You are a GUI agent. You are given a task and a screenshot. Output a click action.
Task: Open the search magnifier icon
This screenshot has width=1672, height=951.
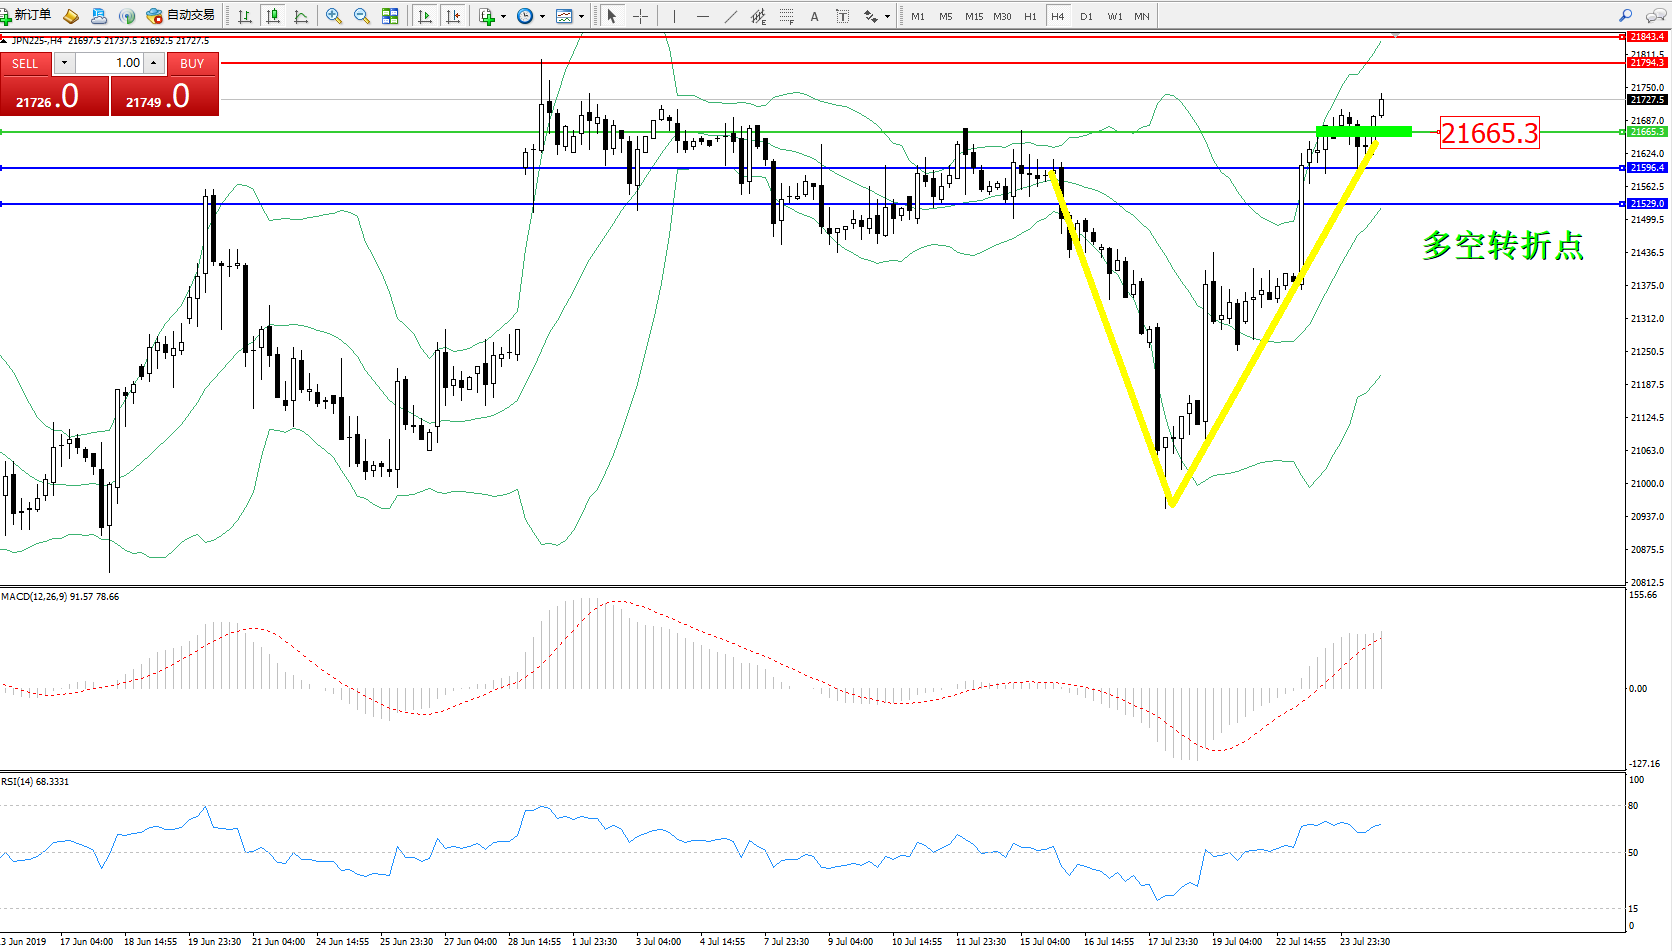tap(1625, 16)
